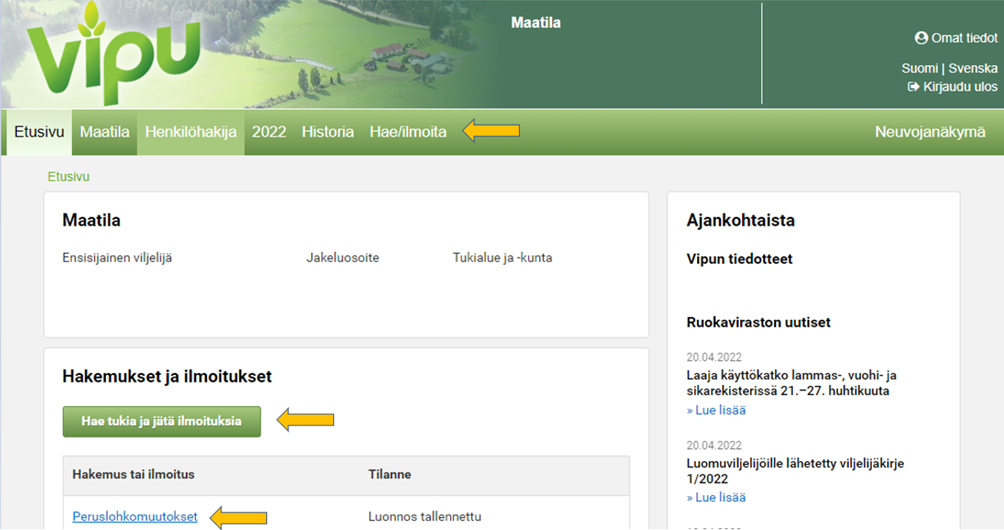Open the Etusivu tab
This screenshot has width=1004, height=530.
[39, 132]
